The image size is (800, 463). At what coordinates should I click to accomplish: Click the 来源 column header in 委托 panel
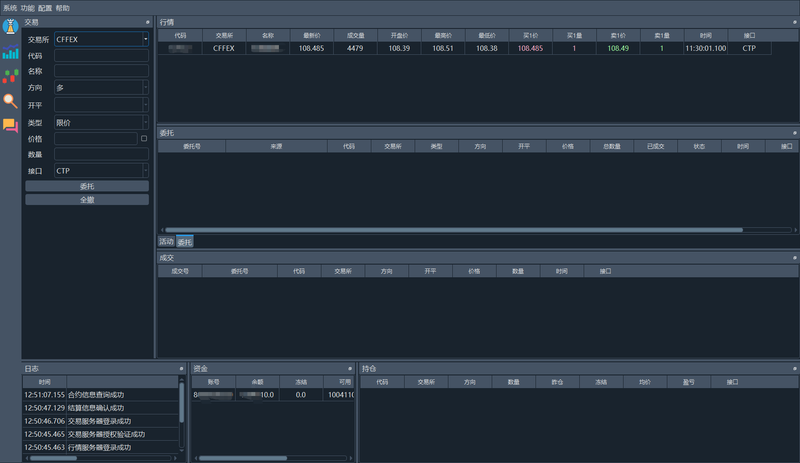(x=277, y=147)
